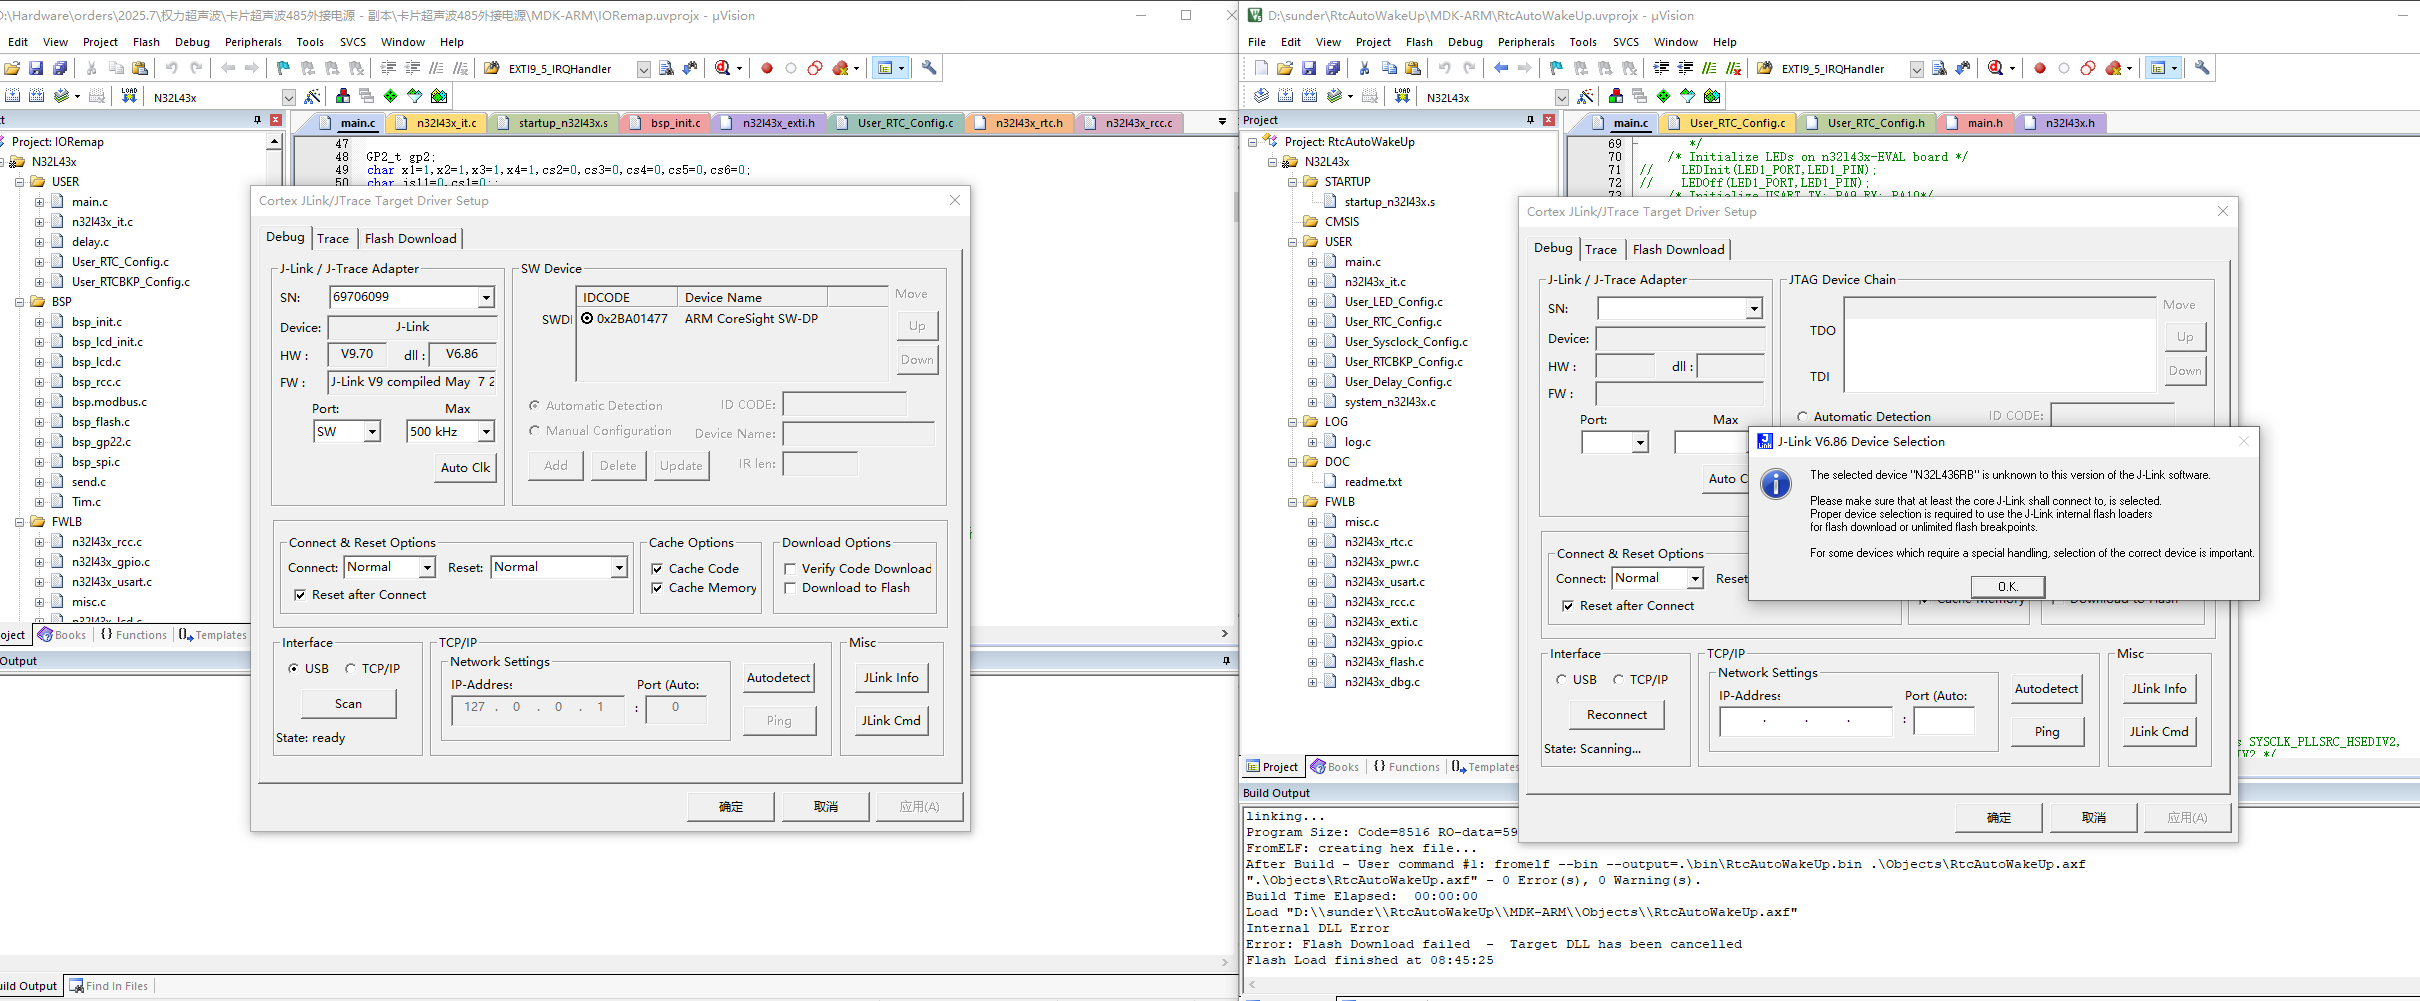Click JLink Info button in left dialog
The image size is (2420, 1001).
tap(891, 677)
